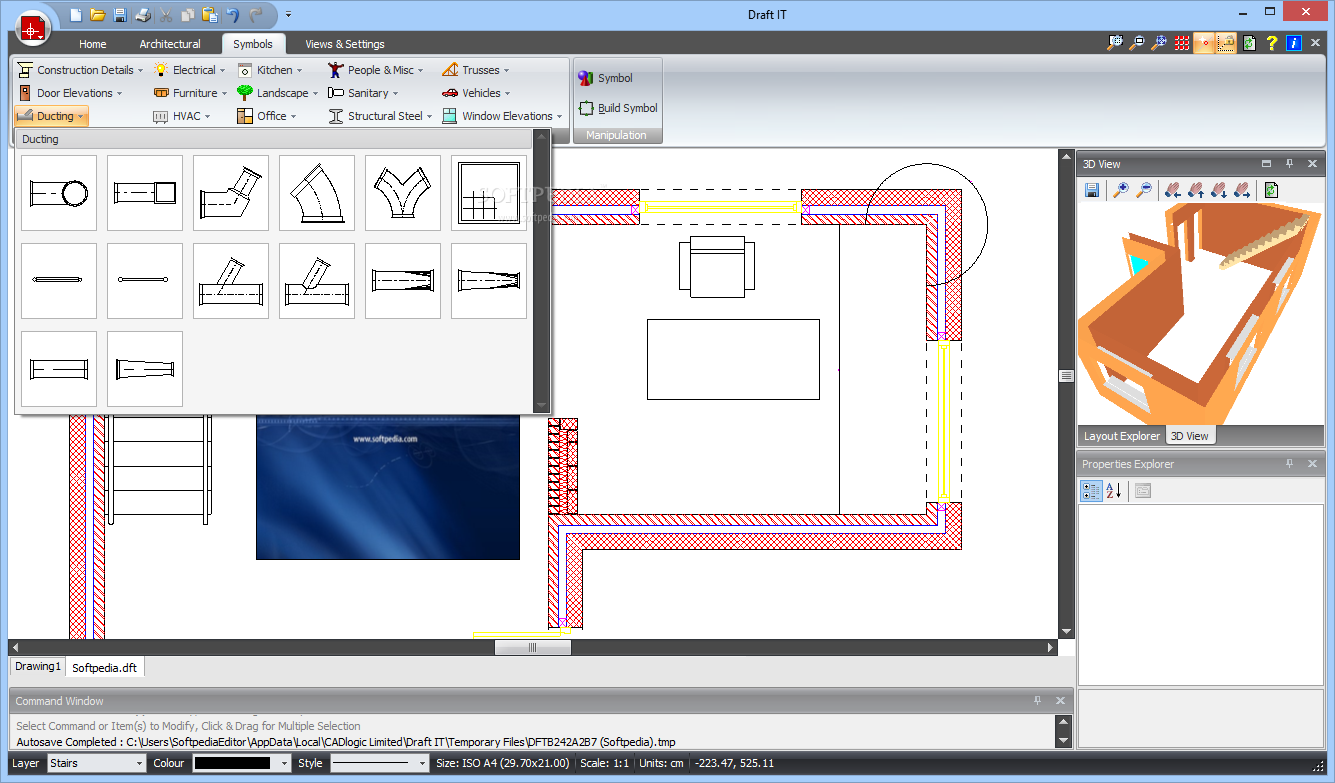Select the duct round end symbol thumbnail
This screenshot has height=783, width=1335.
[x=59, y=193]
